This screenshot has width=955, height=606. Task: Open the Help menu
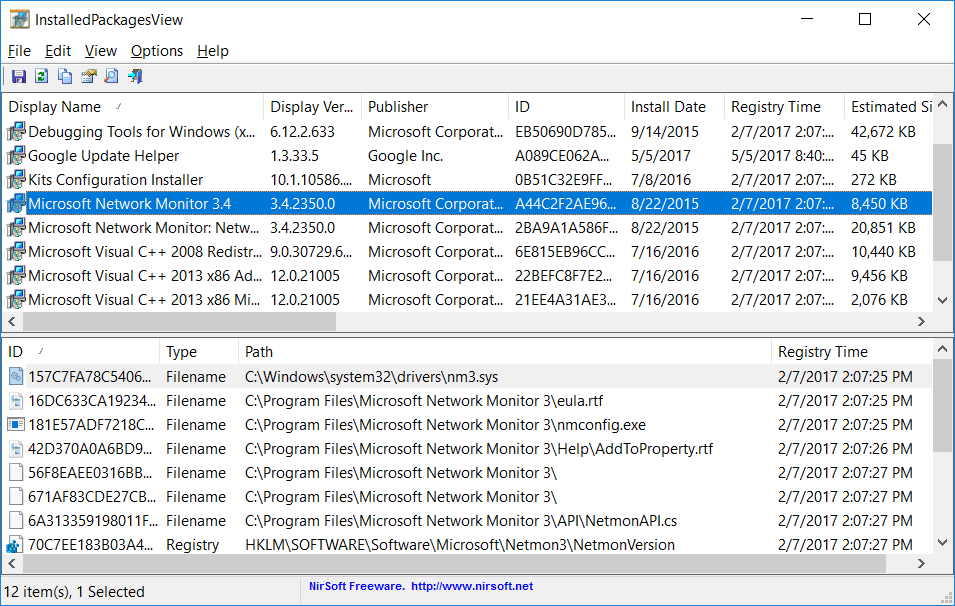212,51
